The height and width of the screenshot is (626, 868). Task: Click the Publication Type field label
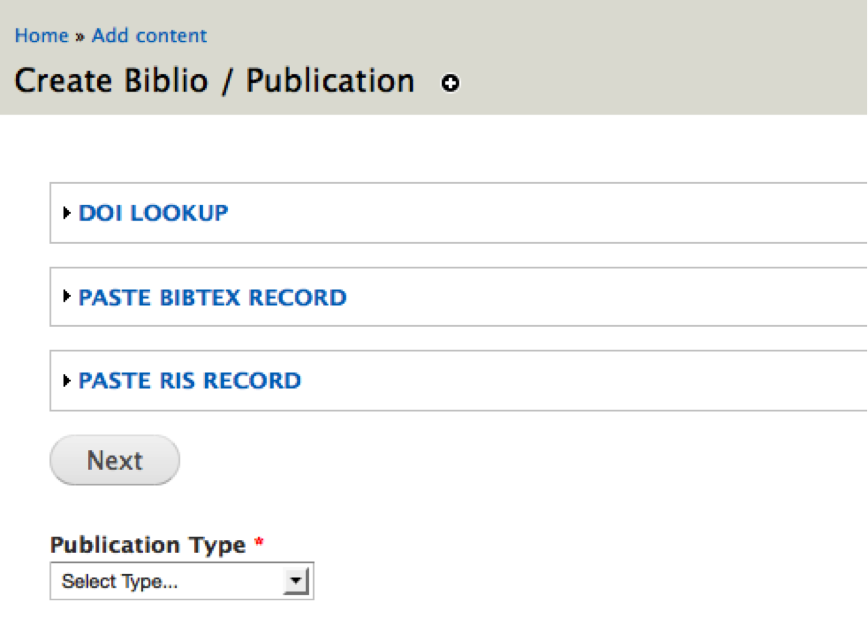pyautogui.click(x=148, y=545)
